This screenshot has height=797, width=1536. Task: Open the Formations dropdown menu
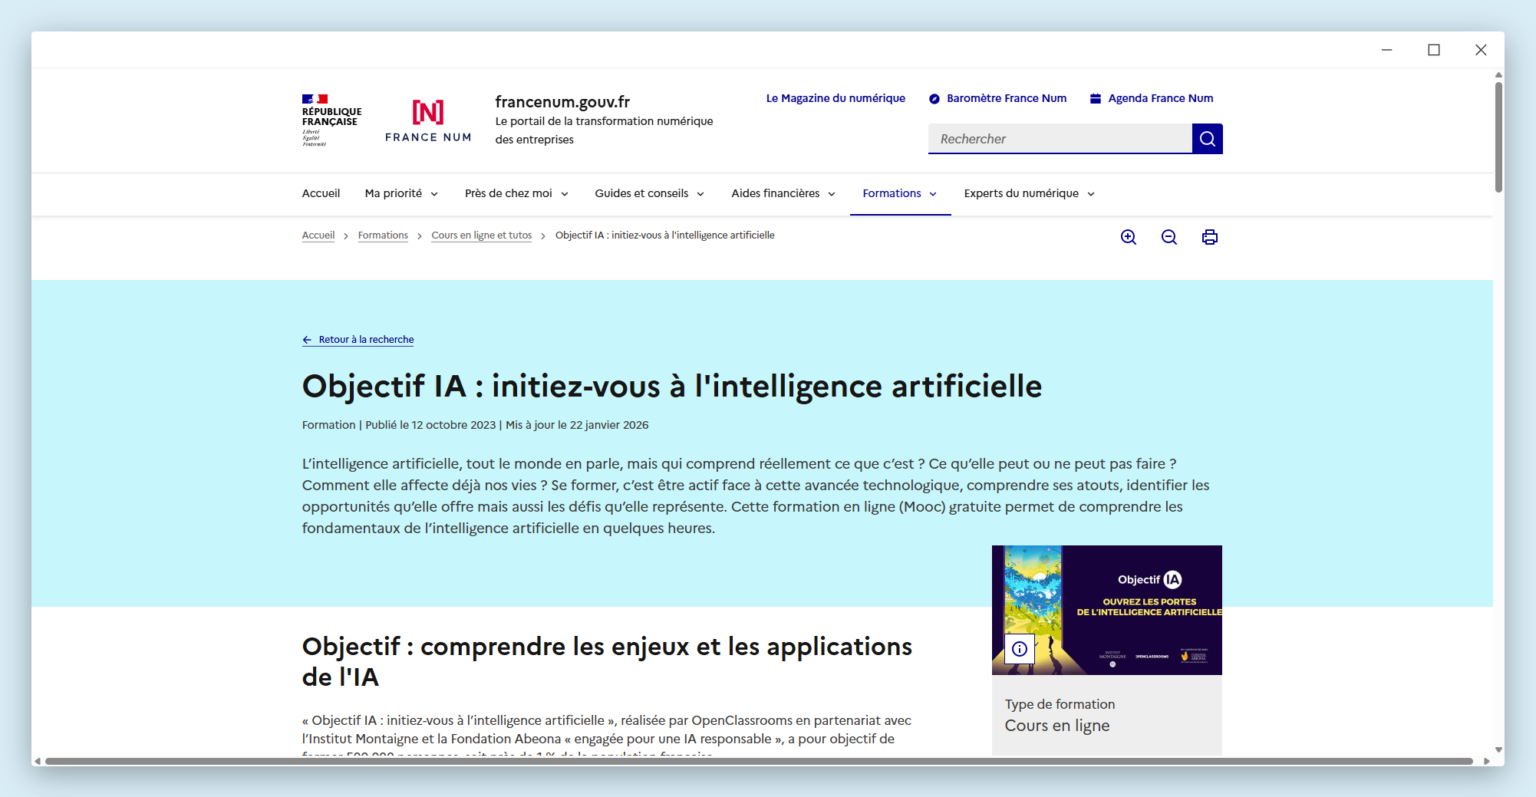900,194
